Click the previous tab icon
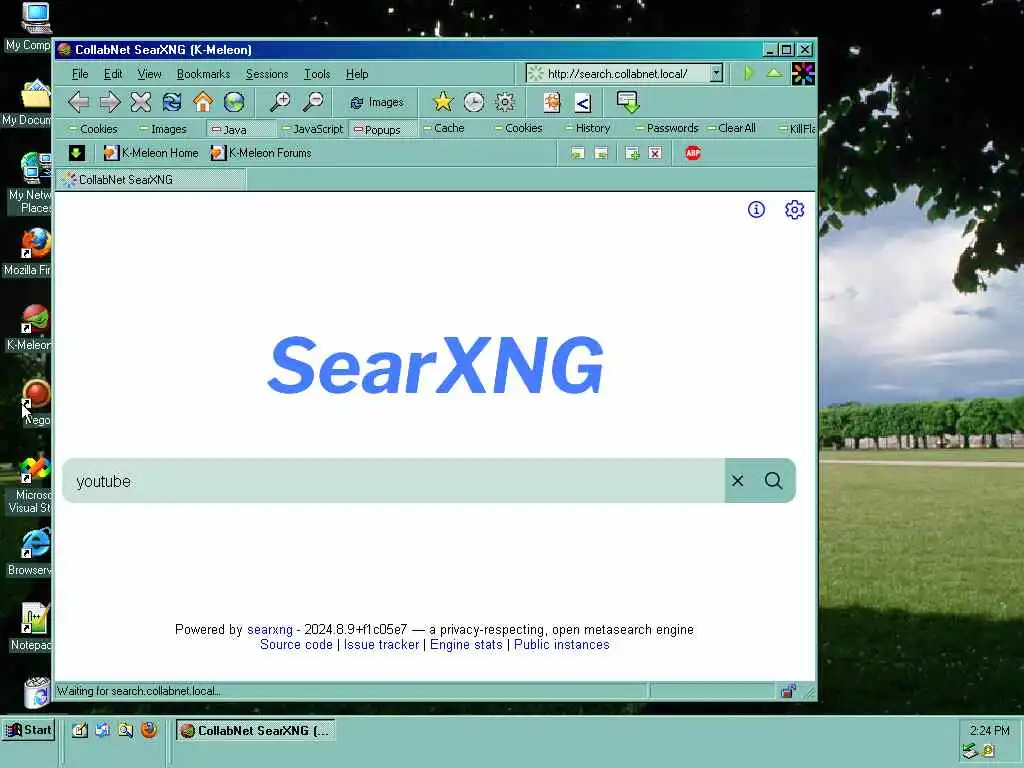The height and width of the screenshot is (768, 1024). pos(577,153)
